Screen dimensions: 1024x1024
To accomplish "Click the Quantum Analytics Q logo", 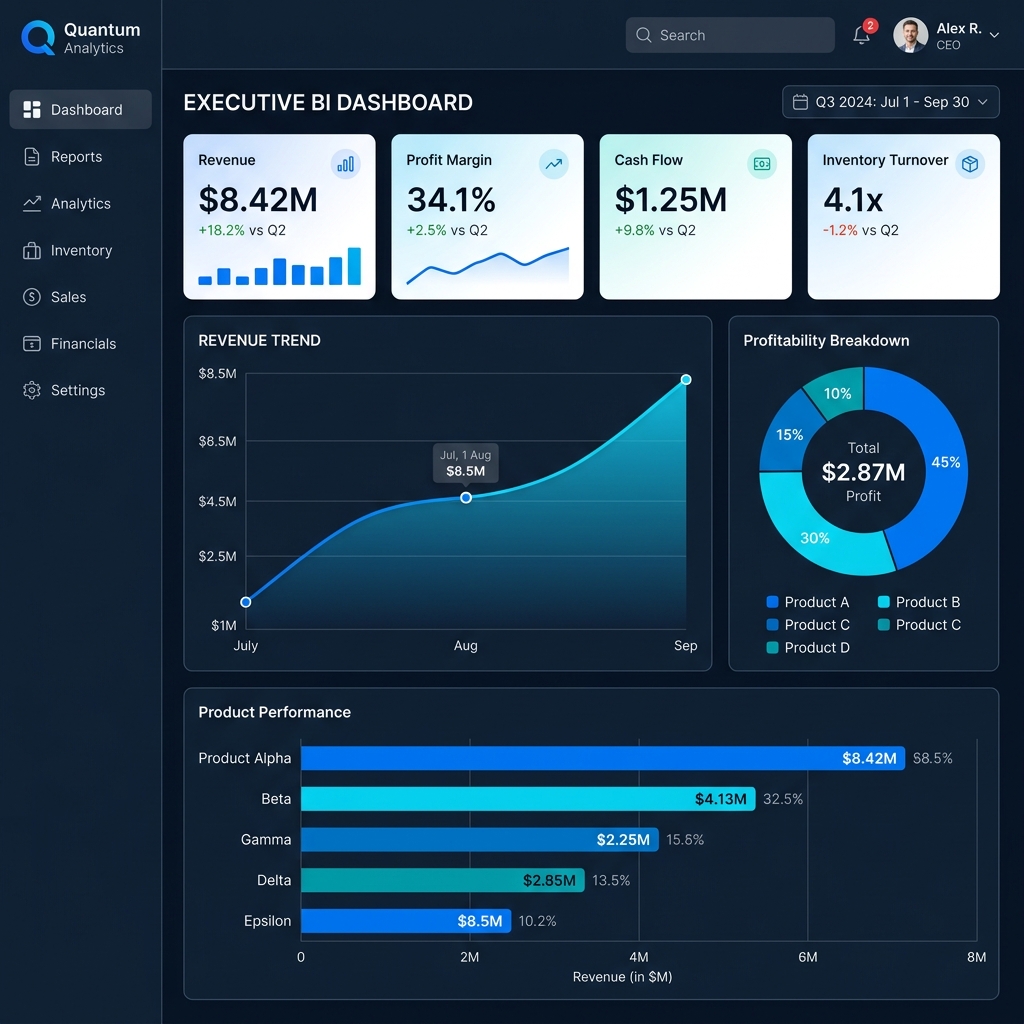I will 38,37.
